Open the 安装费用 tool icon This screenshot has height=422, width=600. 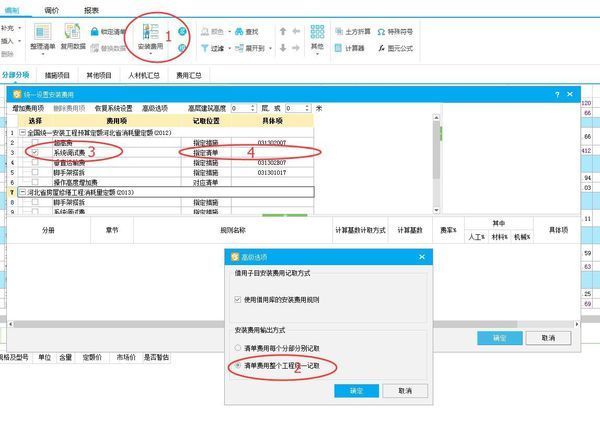(150, 32)
